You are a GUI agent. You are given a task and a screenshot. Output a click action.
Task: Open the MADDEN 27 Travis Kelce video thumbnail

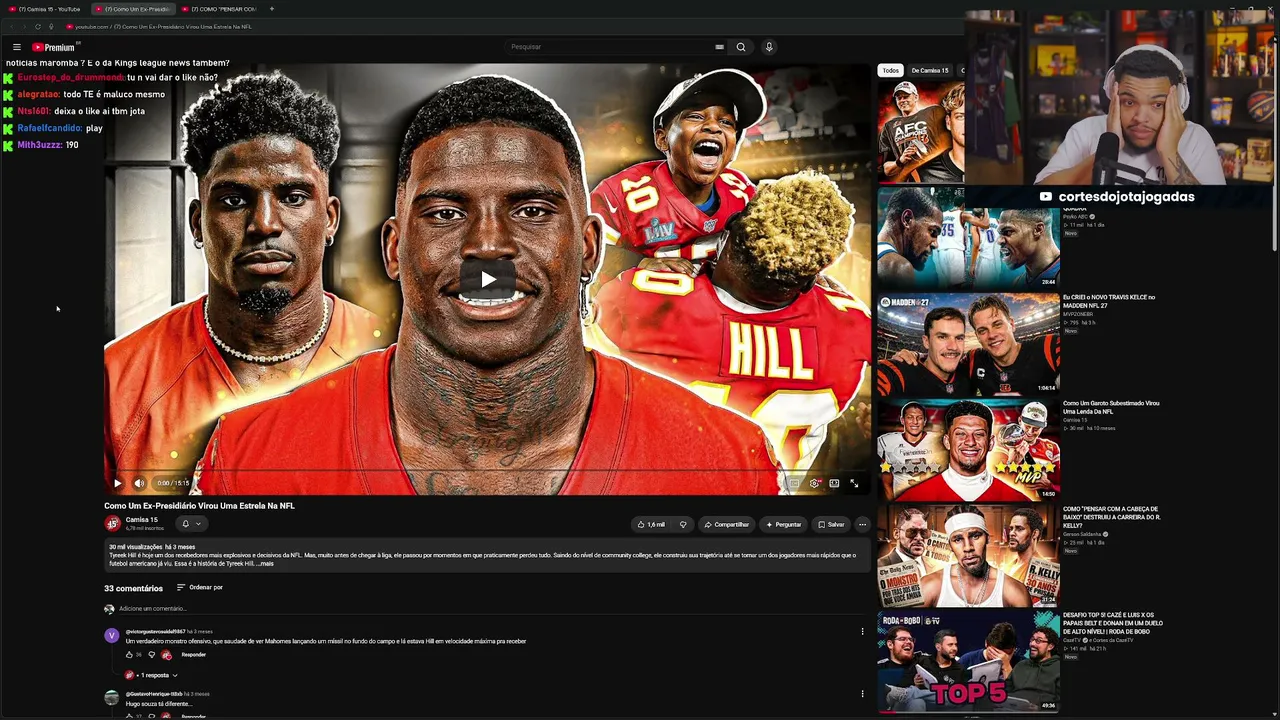[968, 343]
